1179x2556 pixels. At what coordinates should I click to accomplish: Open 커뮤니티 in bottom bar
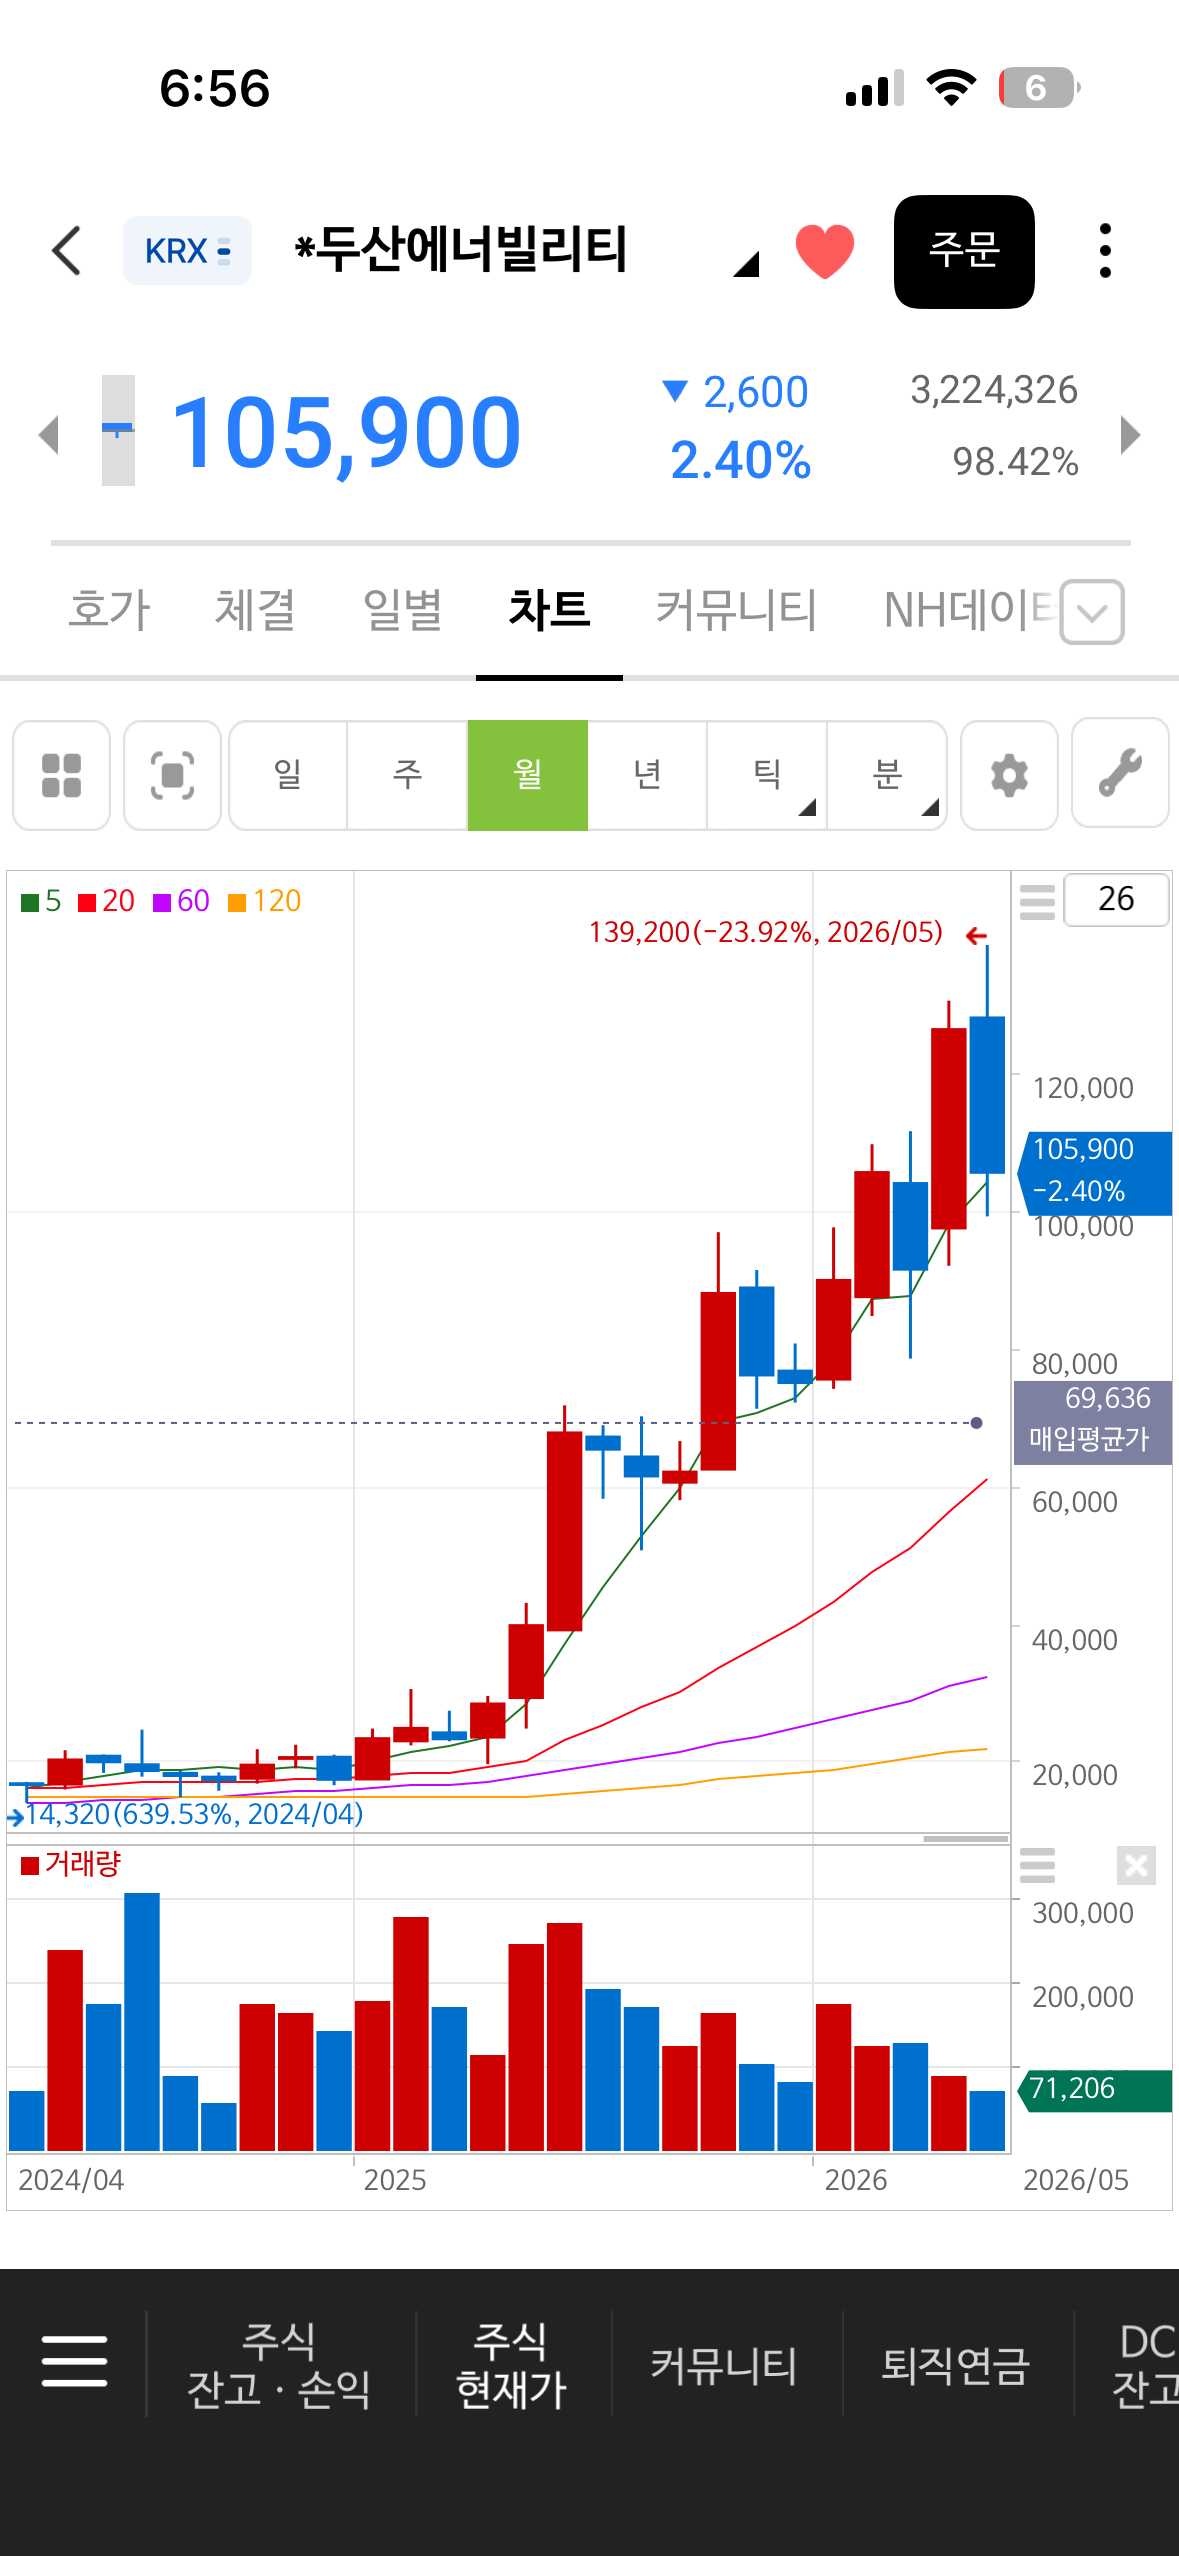click(x=725, y=2364)
